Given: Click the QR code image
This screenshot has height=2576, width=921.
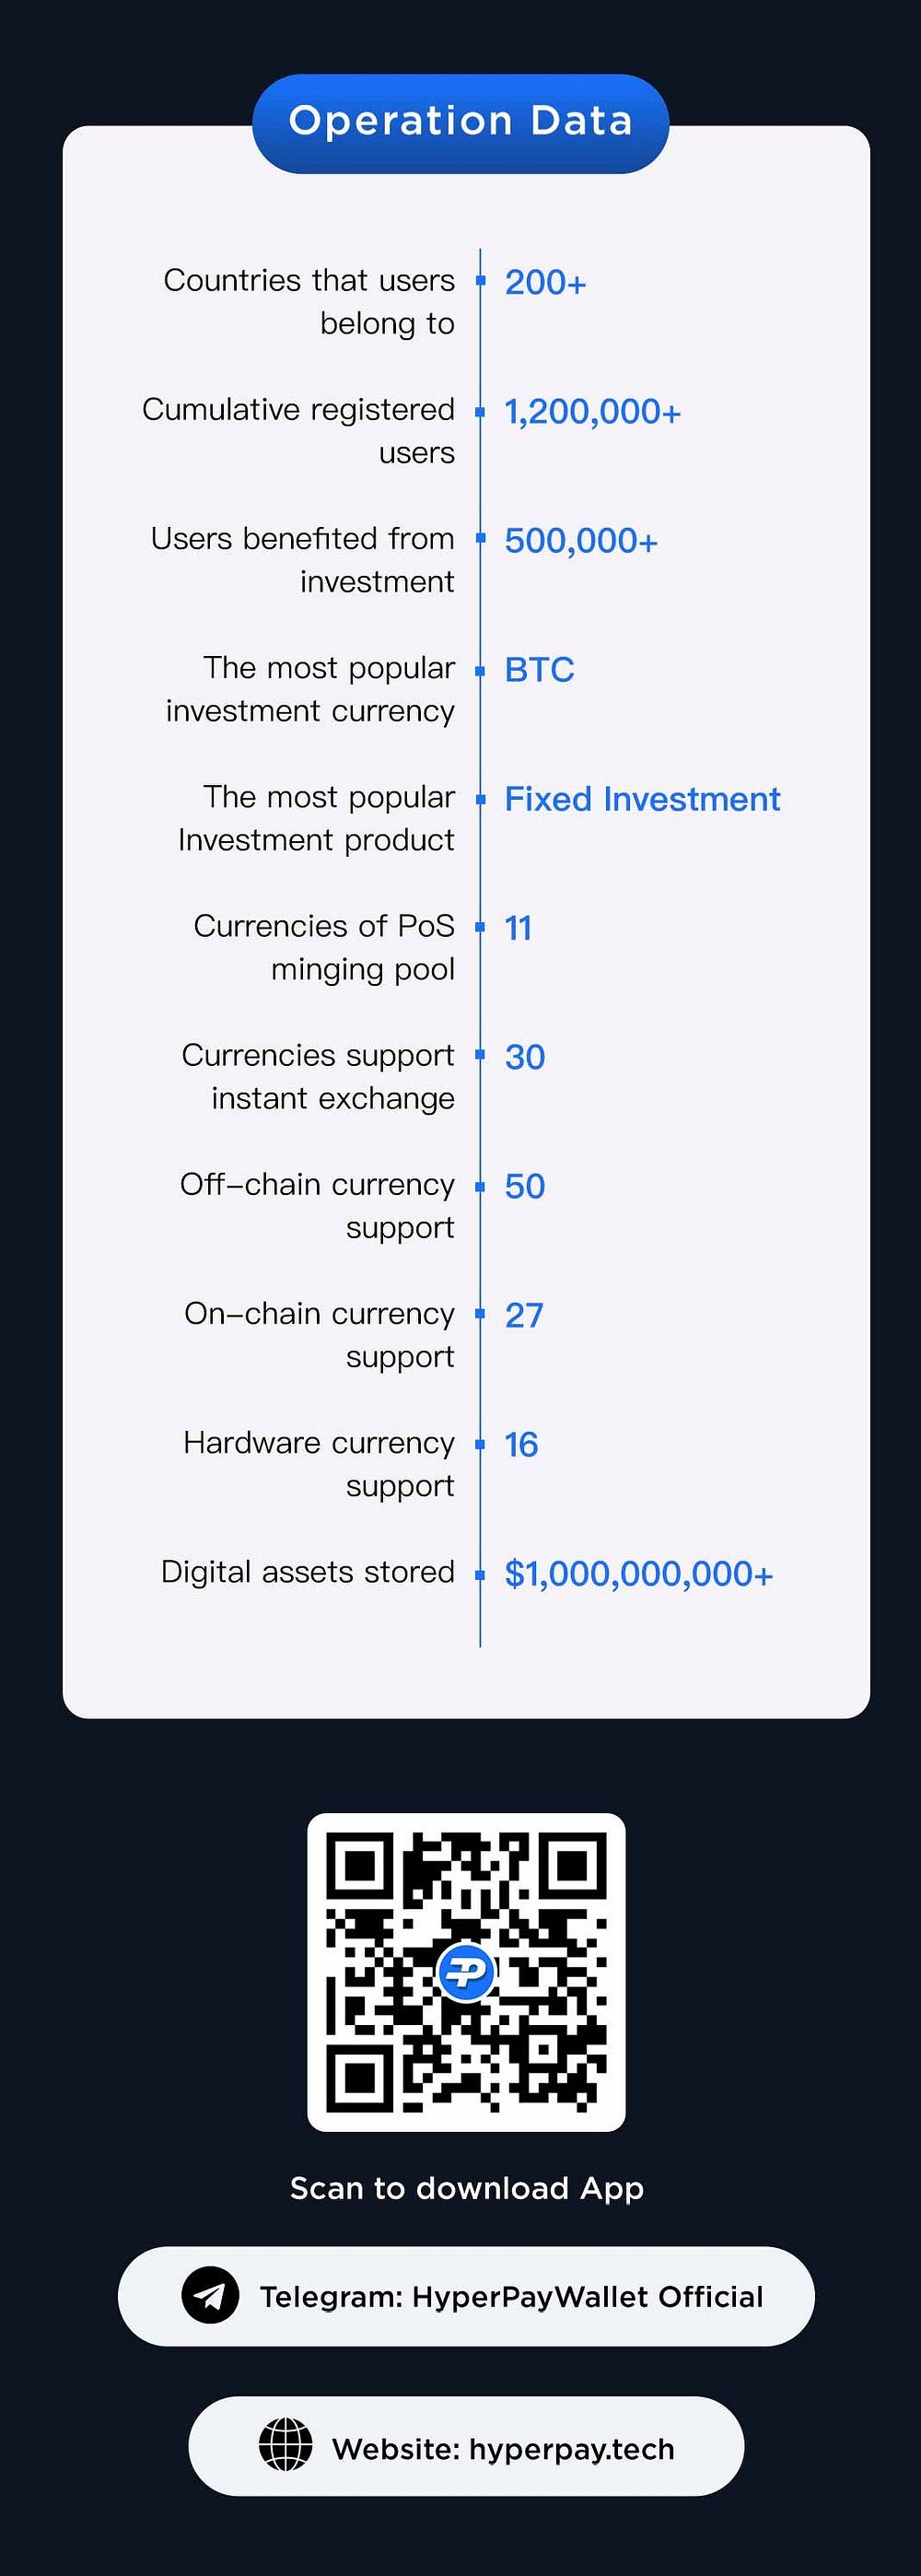Looking at the screenshot, I should point(466,1972).
